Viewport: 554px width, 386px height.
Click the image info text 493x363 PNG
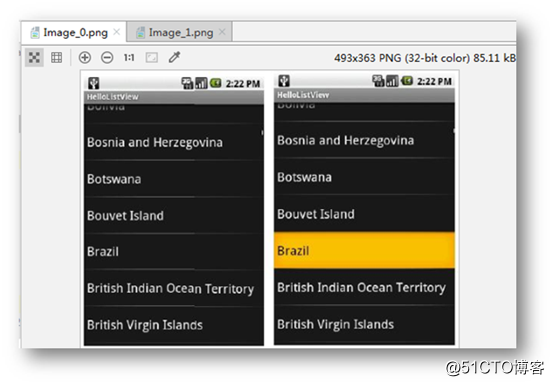tap(424, 58)
